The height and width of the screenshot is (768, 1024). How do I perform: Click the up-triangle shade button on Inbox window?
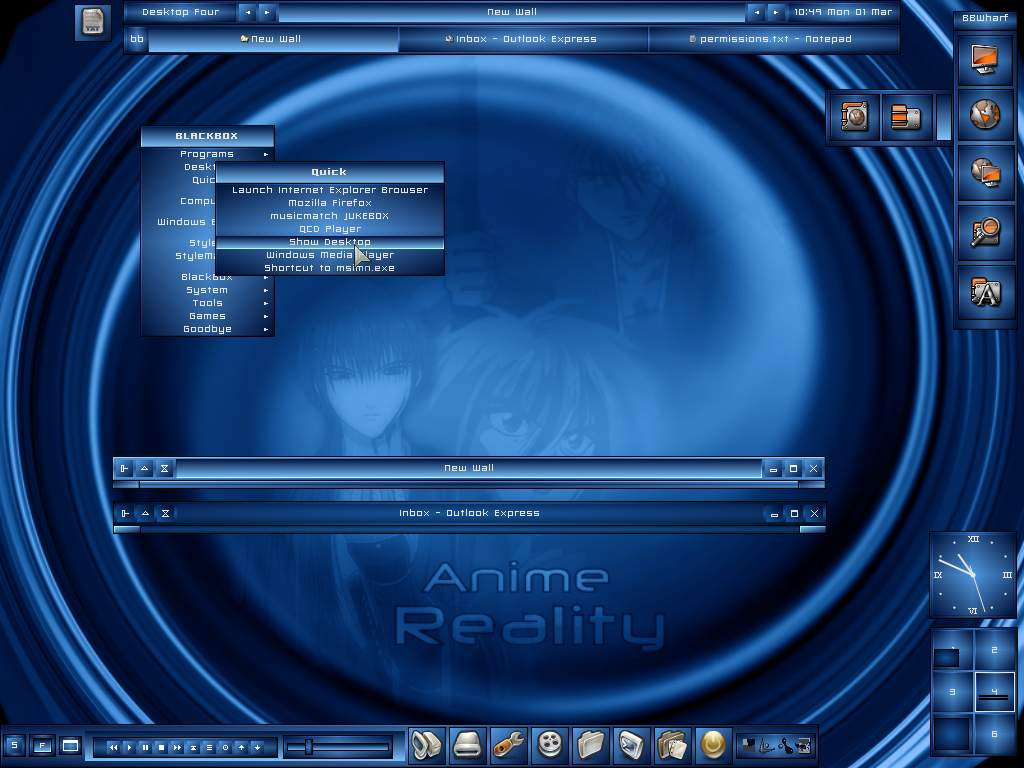(x=145, y=513)
